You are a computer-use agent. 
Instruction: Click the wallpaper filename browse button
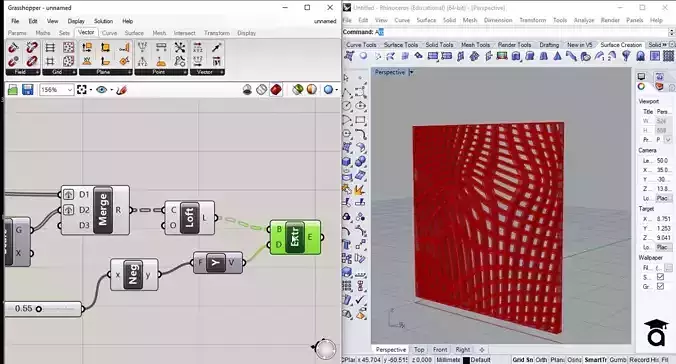point(668,268)
